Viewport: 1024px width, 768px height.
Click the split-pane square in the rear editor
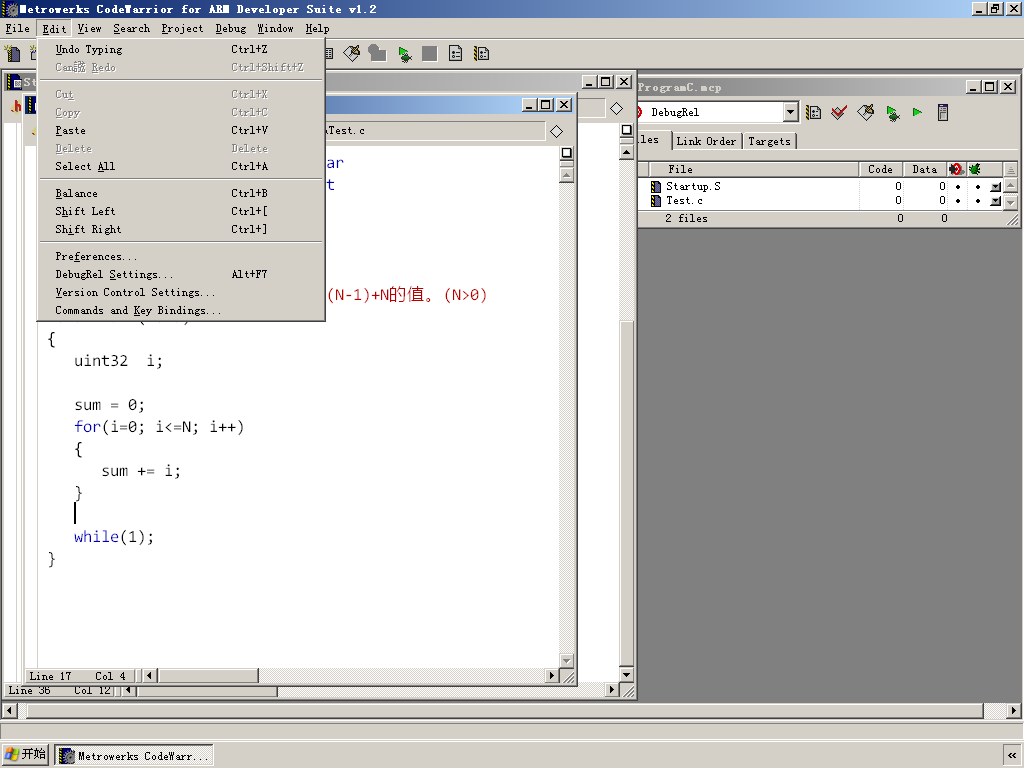[626, 130]
